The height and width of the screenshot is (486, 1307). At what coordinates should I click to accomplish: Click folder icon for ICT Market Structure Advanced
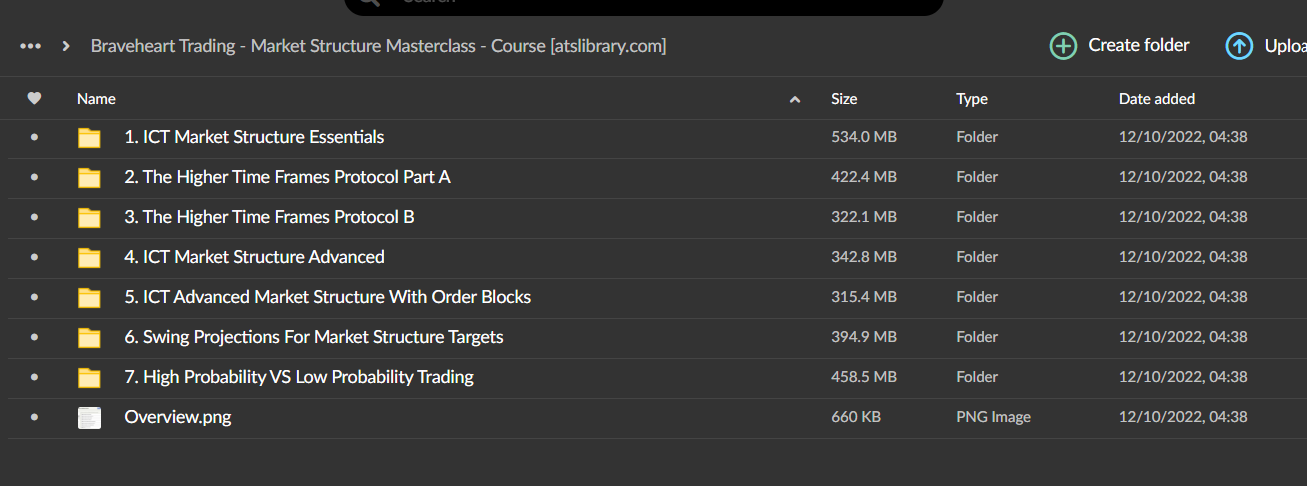click(90, 258)
